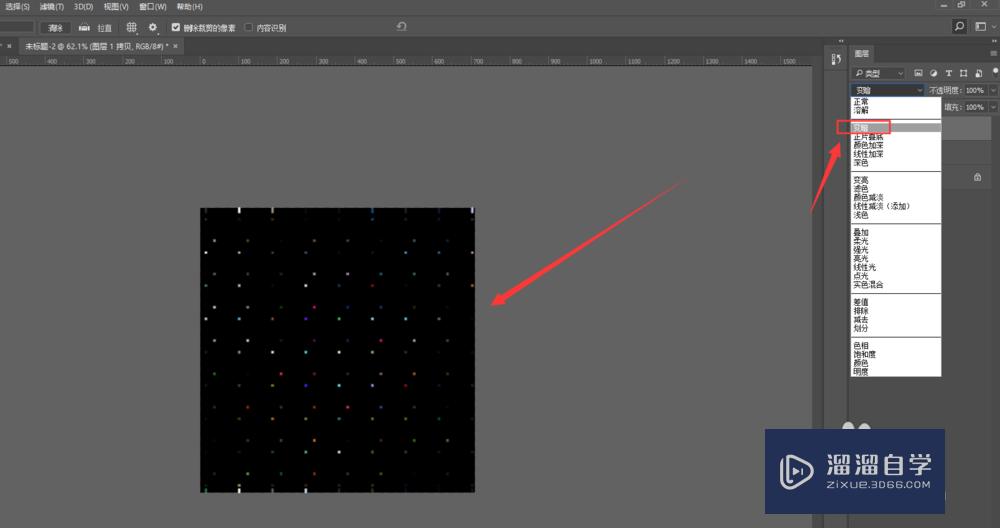Viewport: 1000px width, 528px height.
Task: Click the 清除 button in options bar
Action: tap(56, 27)
